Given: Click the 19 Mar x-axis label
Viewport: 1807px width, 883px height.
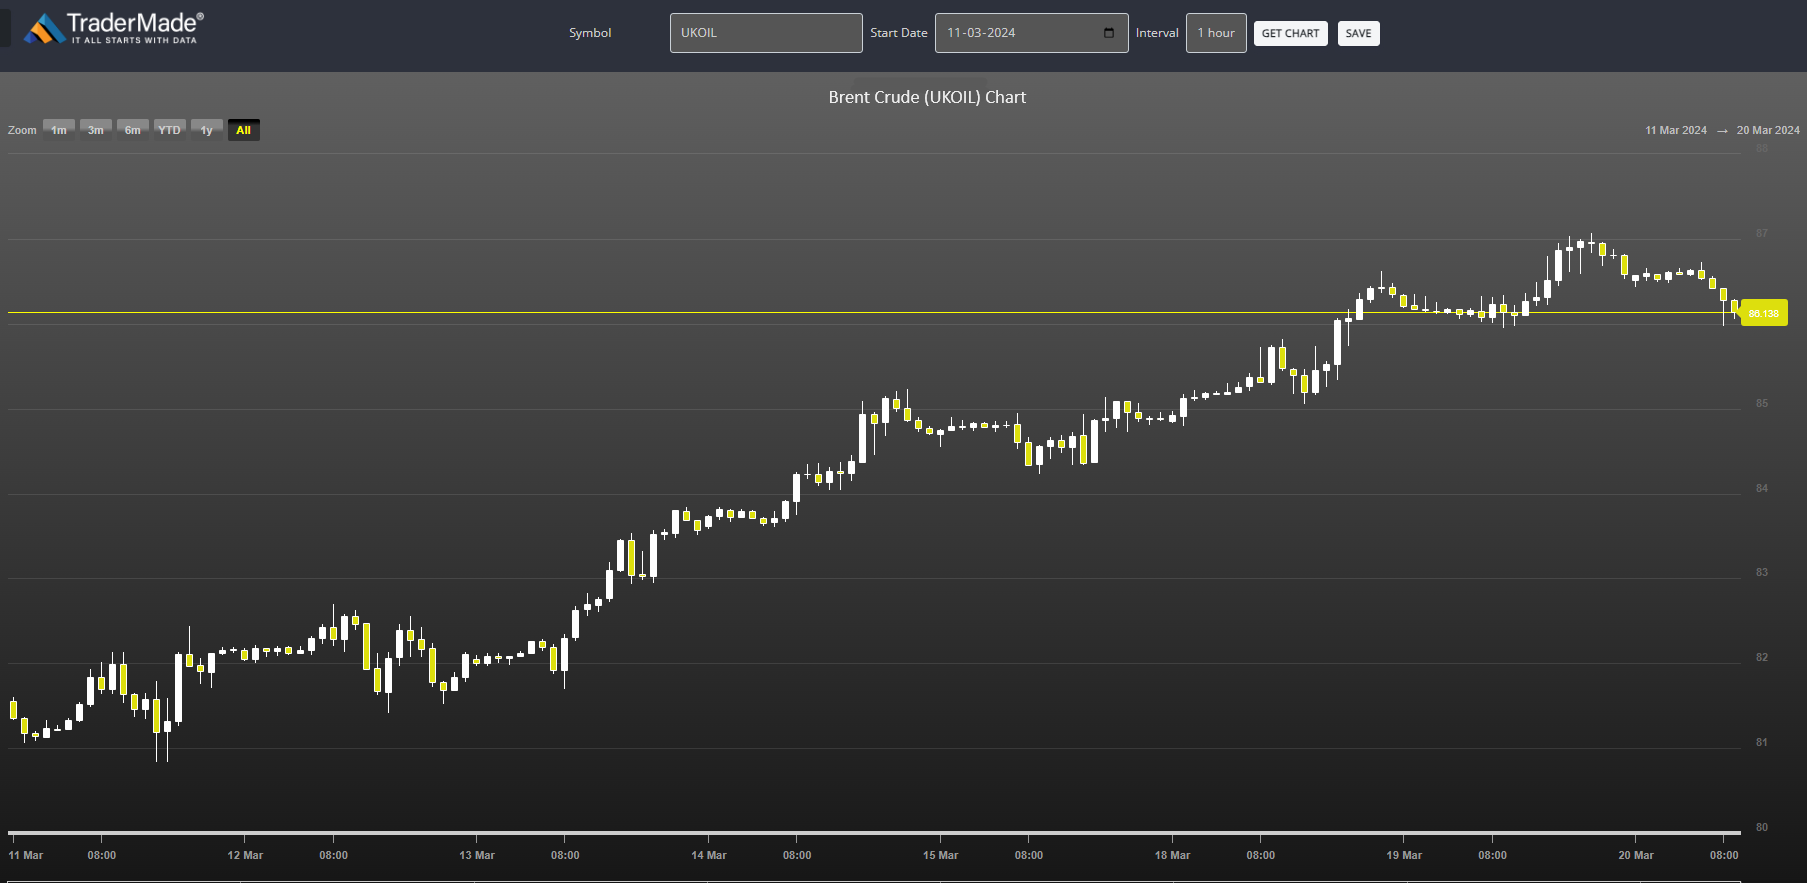Looking at the screenshot, I should coord(1404,855).
